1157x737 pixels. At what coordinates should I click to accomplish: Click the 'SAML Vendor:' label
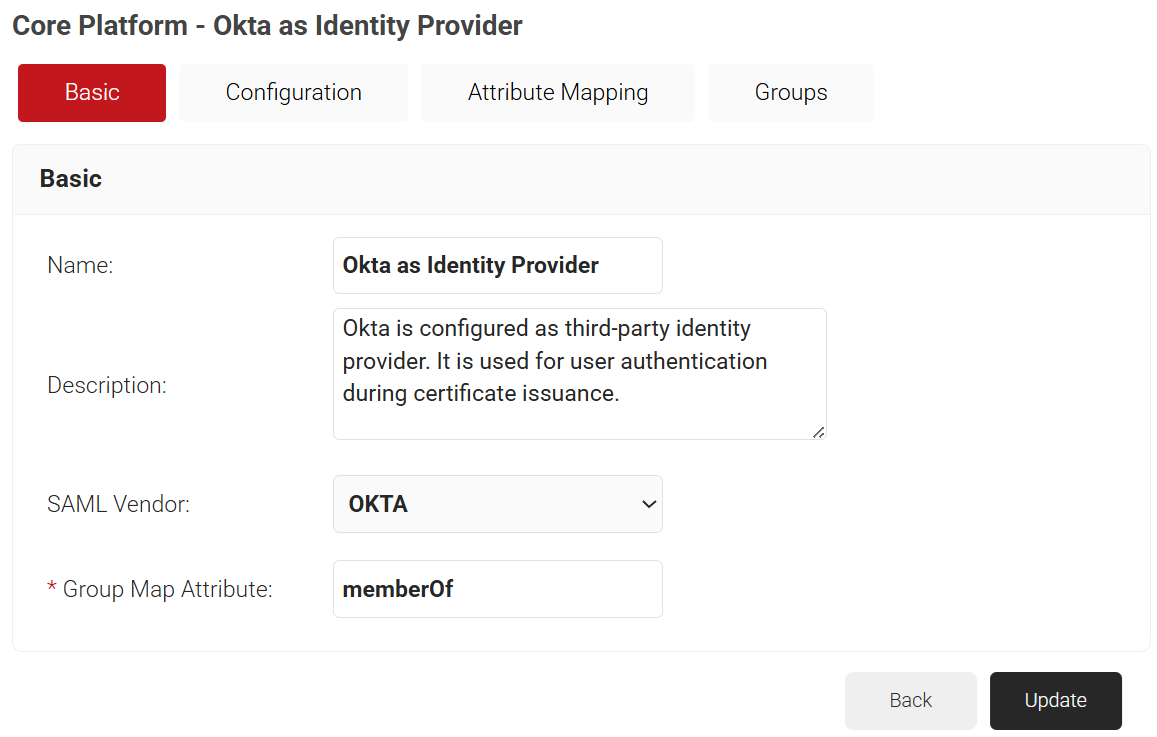(x=118, y=504)
